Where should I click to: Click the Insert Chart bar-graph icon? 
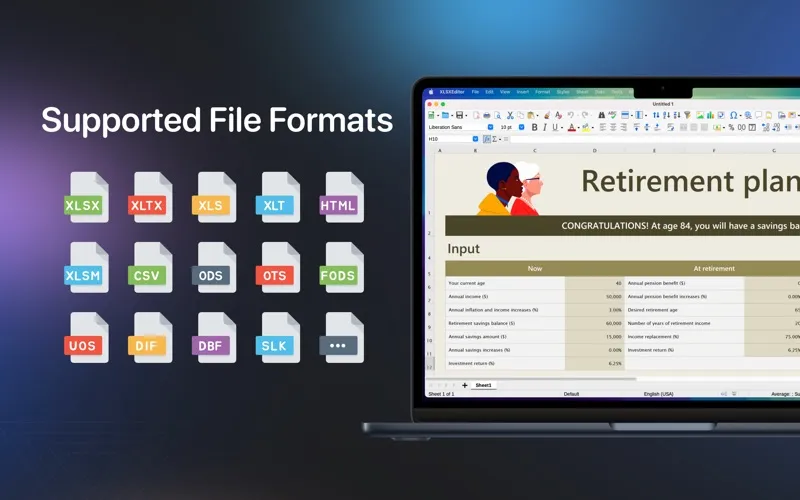pyautogui.click(x=710, y=115)
